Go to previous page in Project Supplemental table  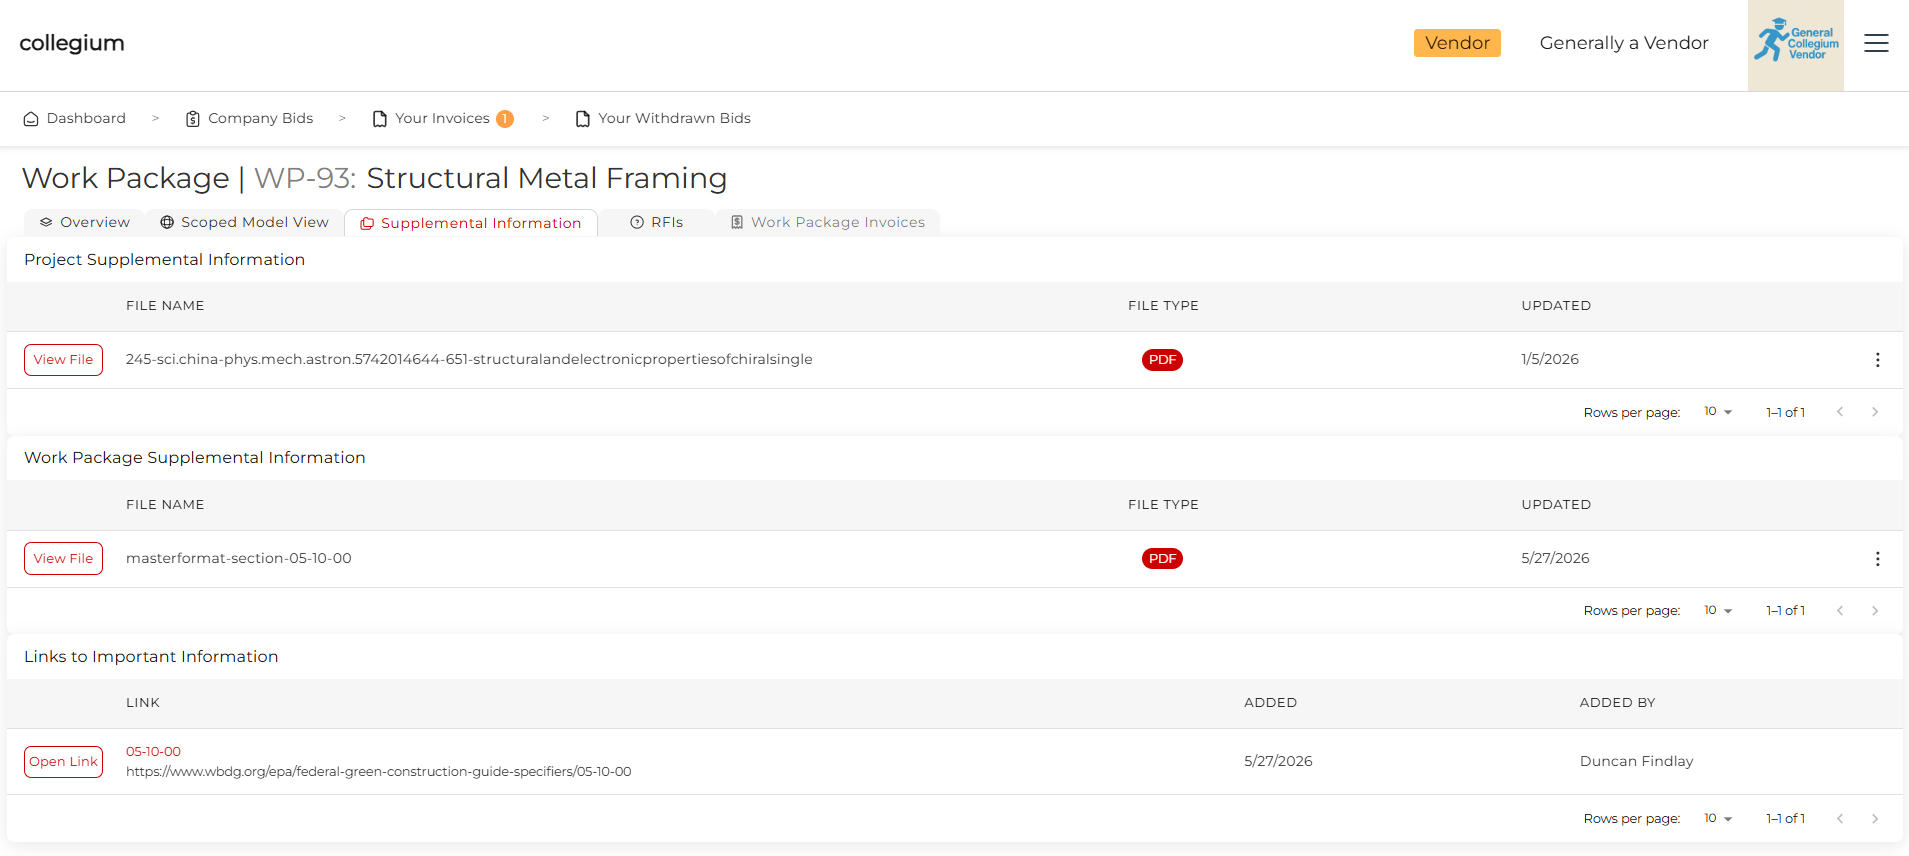[1840, 412]
